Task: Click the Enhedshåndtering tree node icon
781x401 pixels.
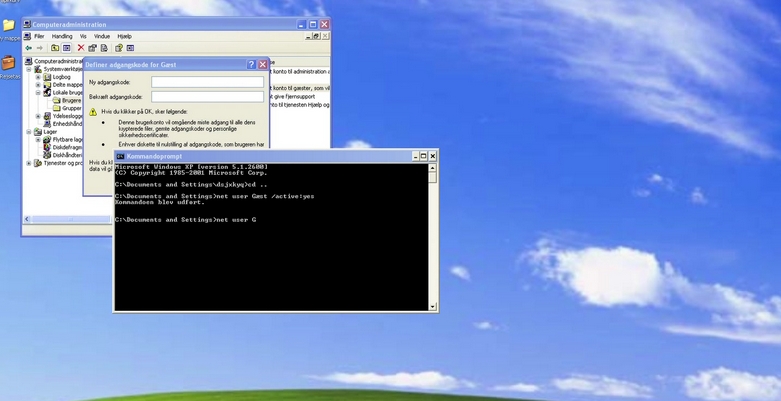Action: click(x=47, y=124)
